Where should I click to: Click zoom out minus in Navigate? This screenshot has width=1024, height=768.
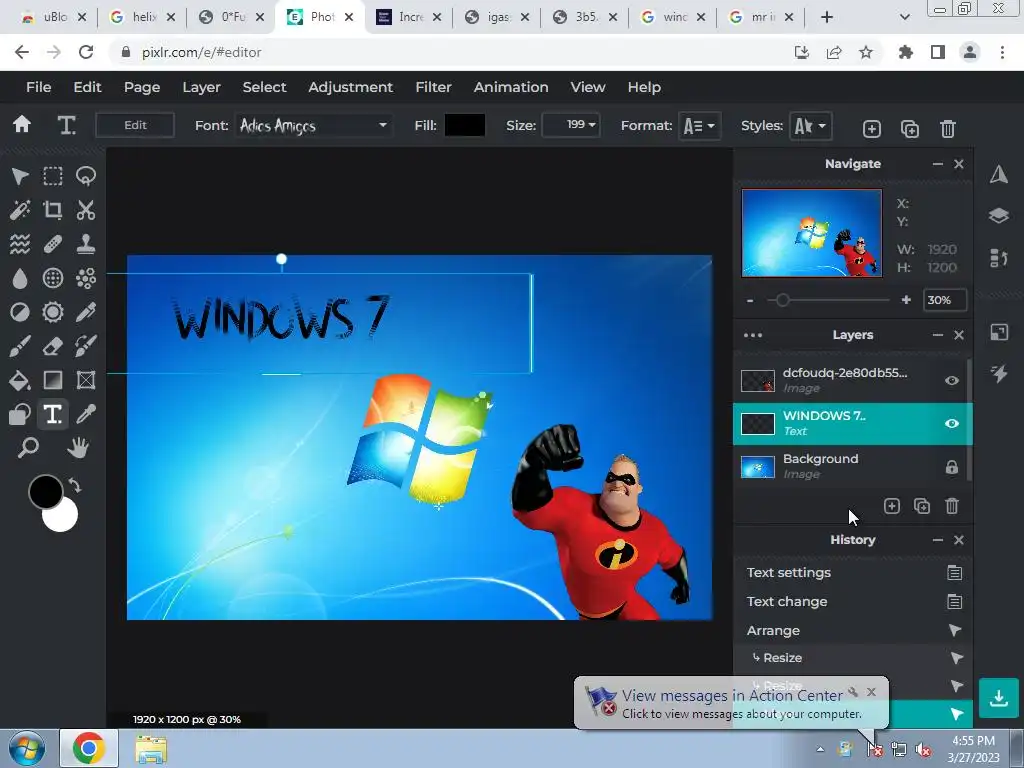point(750,300)
